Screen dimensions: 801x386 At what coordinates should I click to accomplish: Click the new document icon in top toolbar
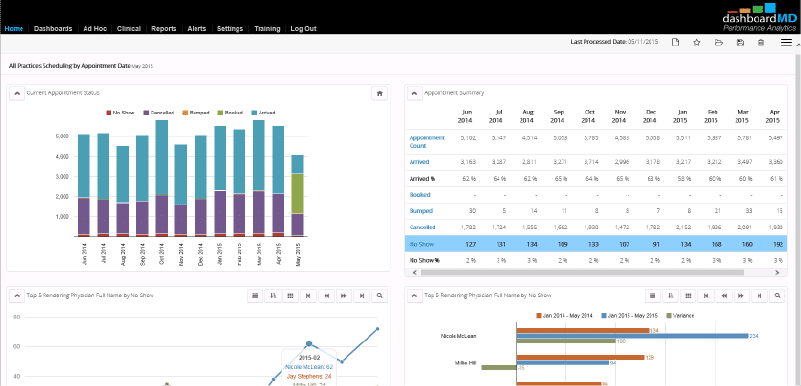pos(675,42)
